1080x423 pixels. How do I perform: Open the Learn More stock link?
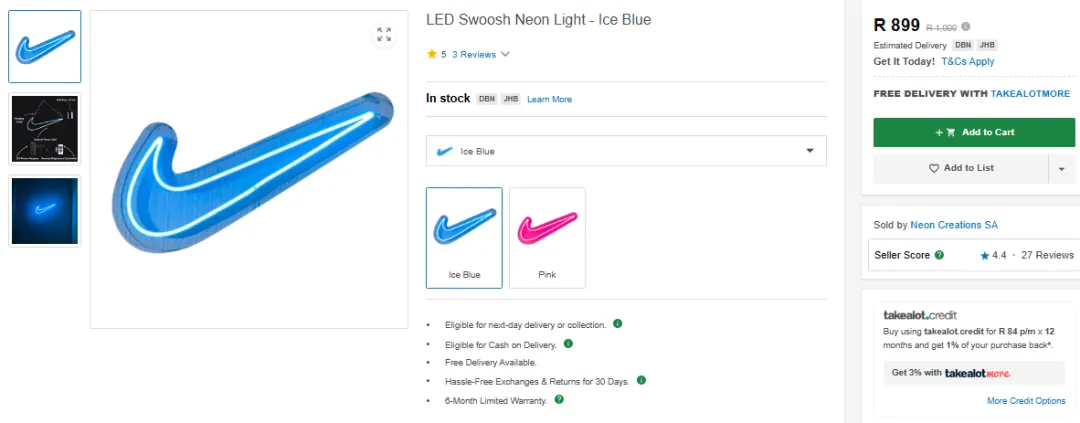[550, 99]
